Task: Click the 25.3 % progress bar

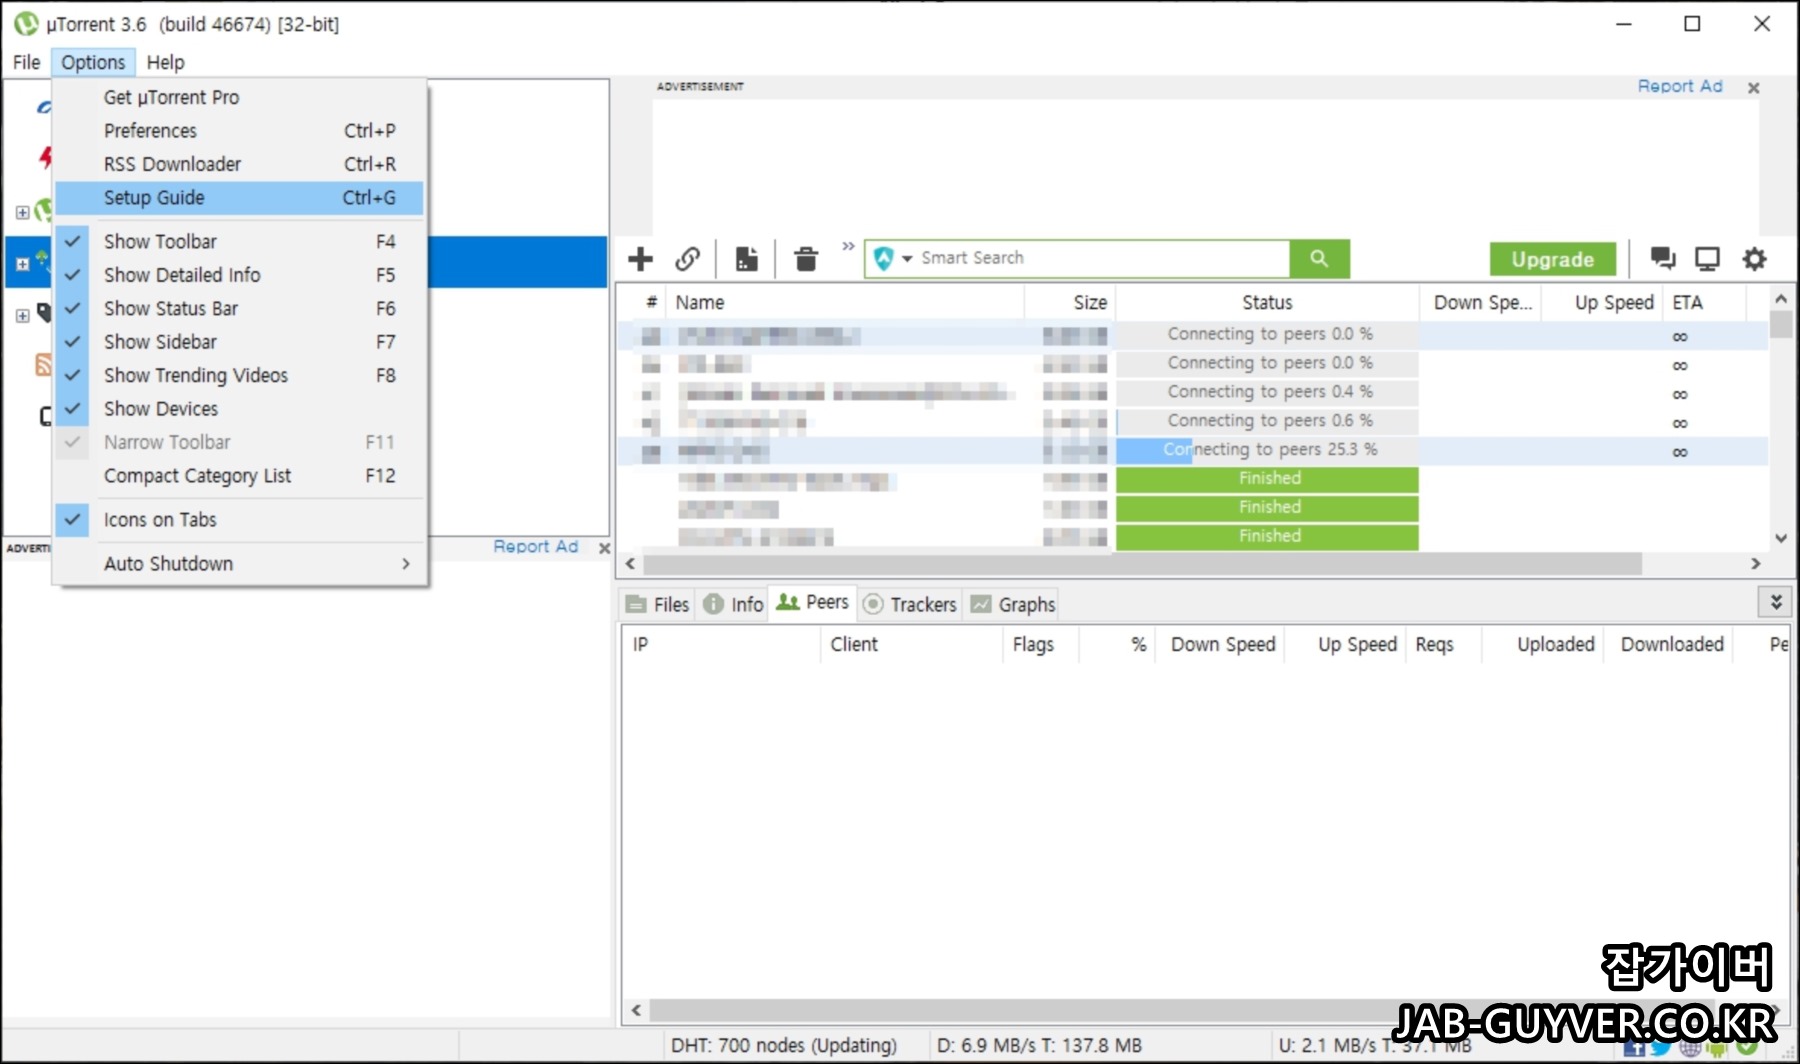Action: [x=1267, y=451]
